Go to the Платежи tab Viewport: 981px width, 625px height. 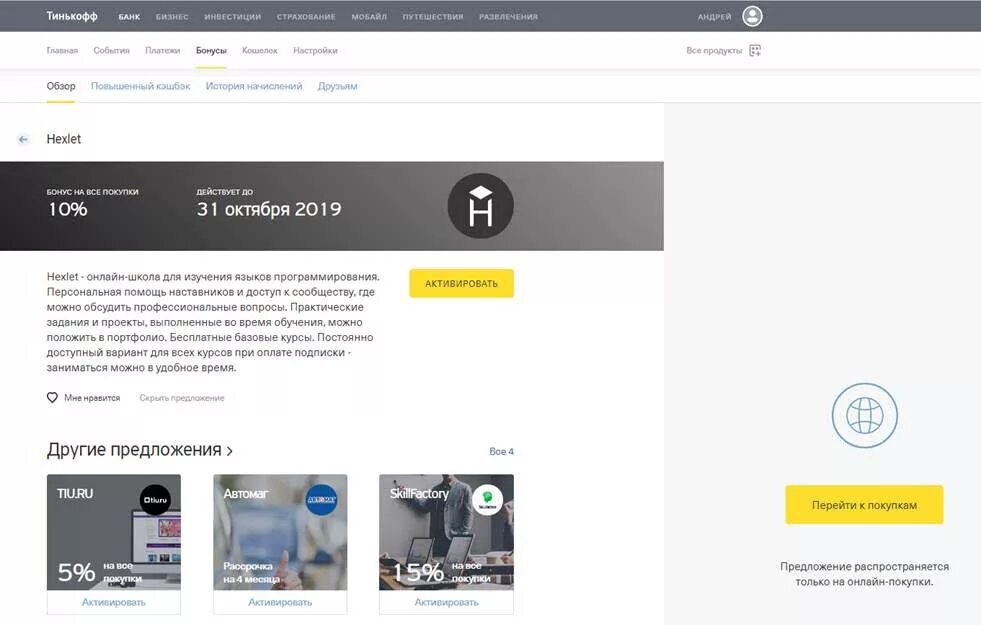pos(163,51)
